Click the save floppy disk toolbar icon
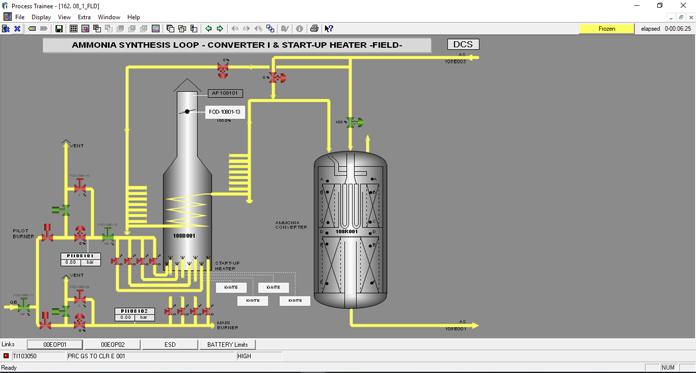The image size is (696, 373). coord(59,28)
